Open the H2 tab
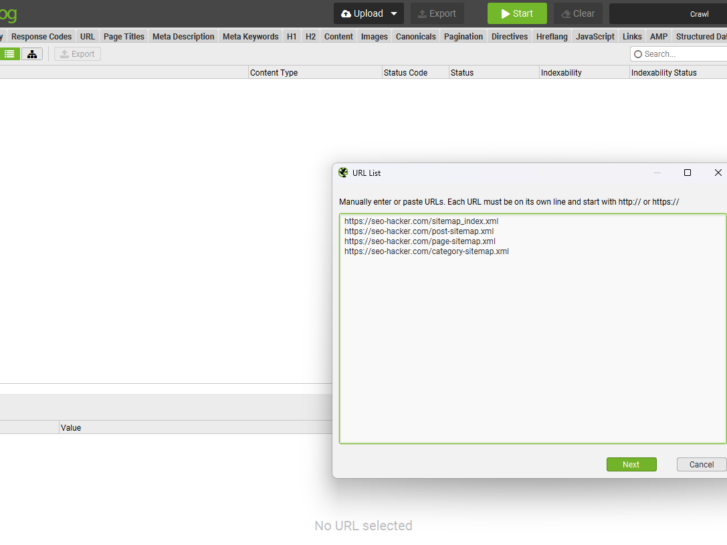 coord(311,36)
